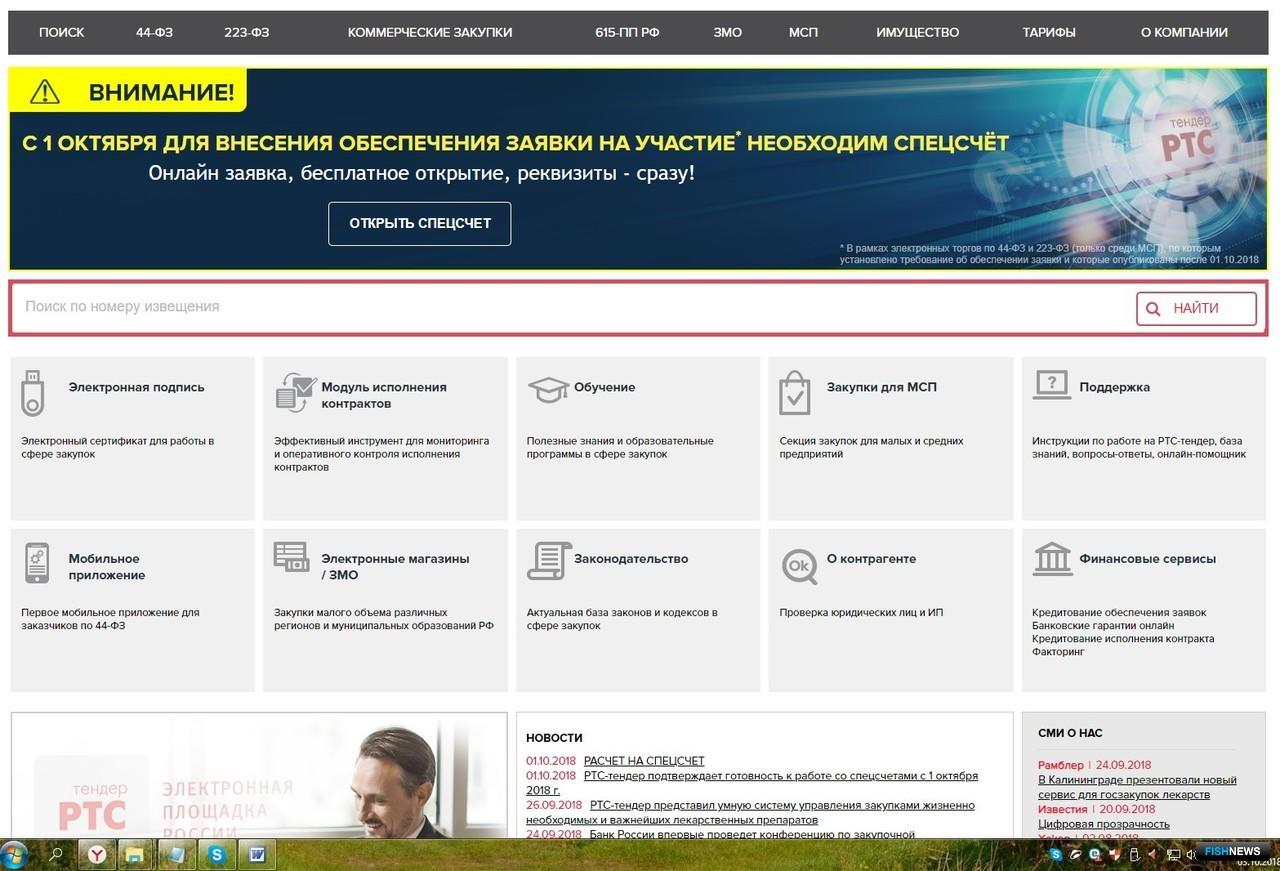Open the Цифровая прозрачность article link
Screen dimensions: 1280x871
click(1103, 825)
